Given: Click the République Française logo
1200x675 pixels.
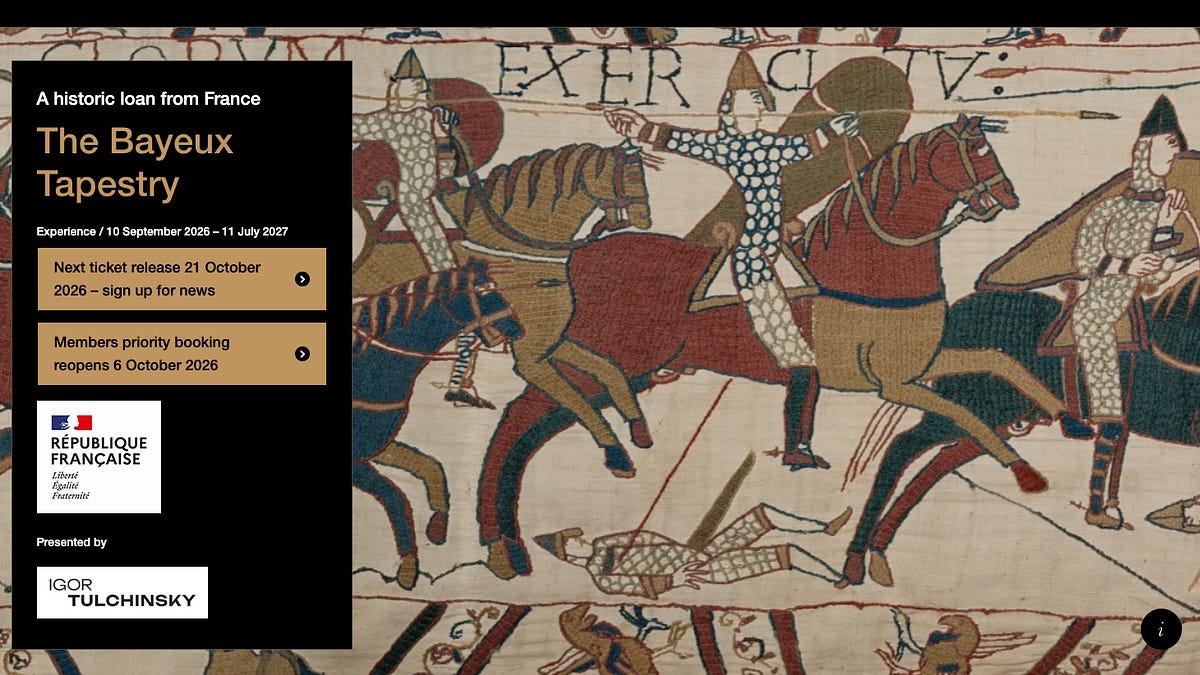Looking at the screenshot, I should pos(99,457).
